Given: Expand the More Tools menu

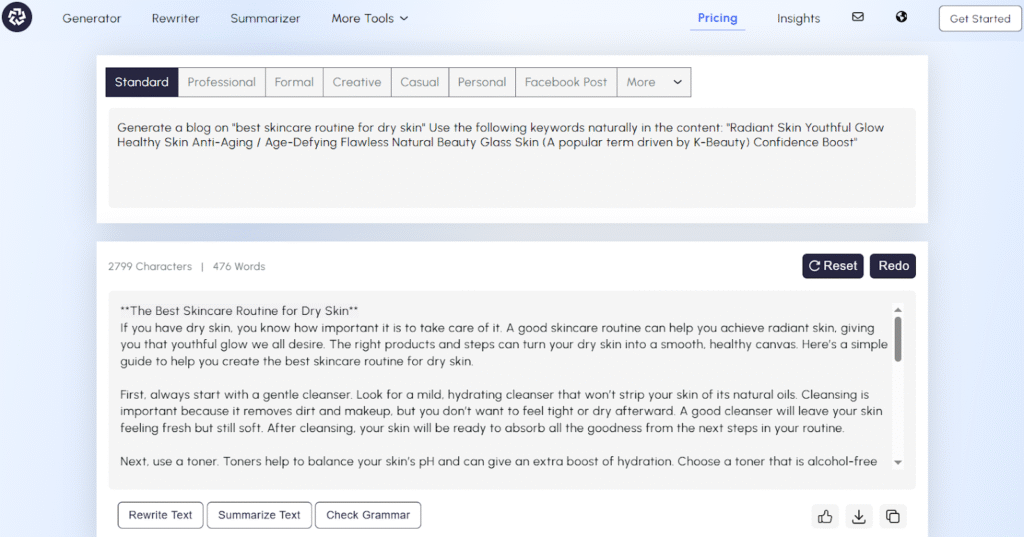Looking at the screenshot, I should pos(369,18).
